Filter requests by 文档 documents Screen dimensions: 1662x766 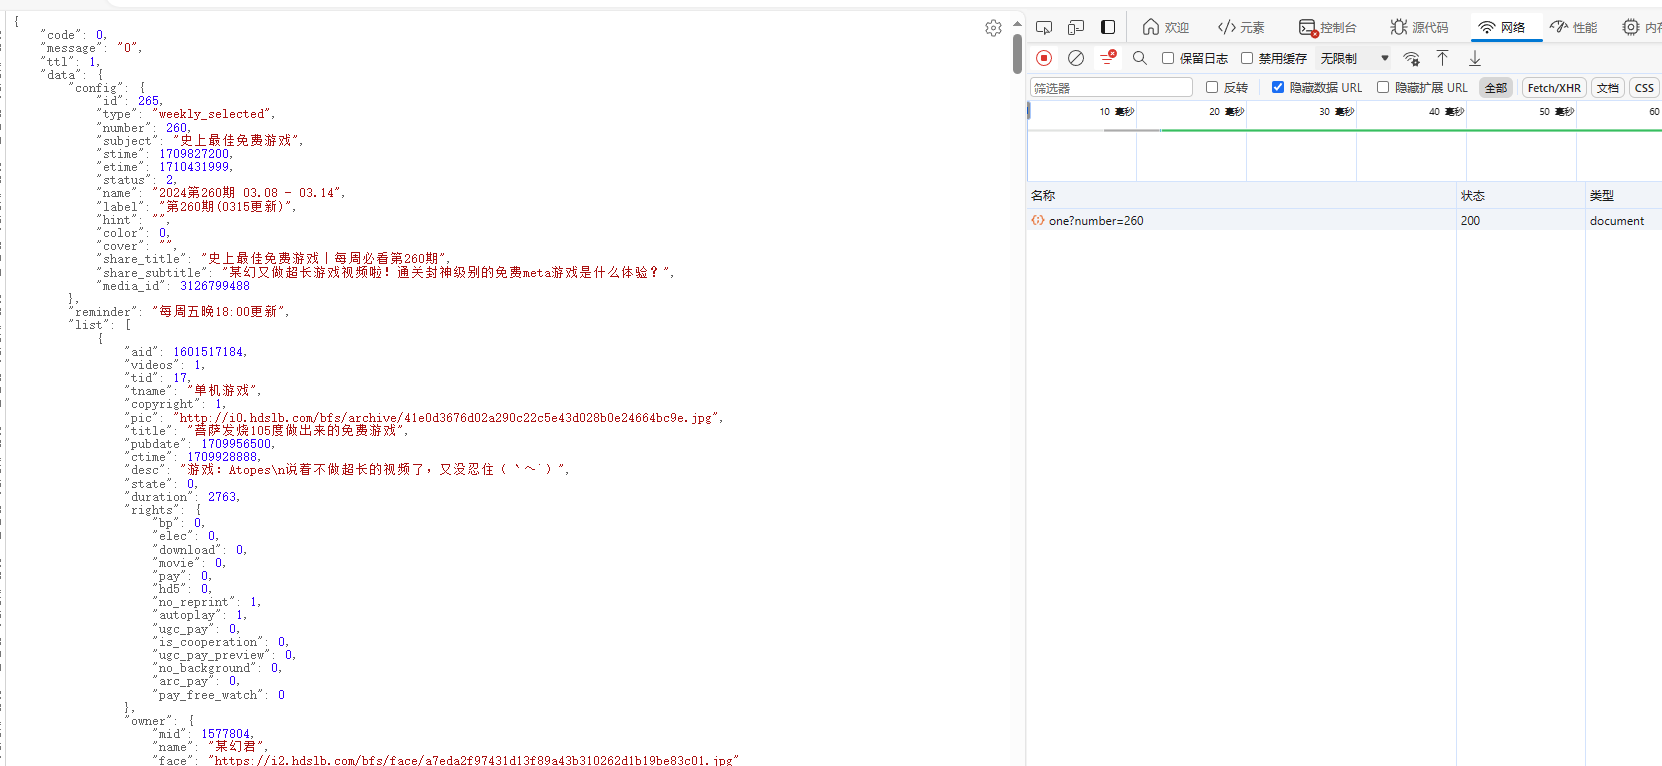coord(1607,88)
